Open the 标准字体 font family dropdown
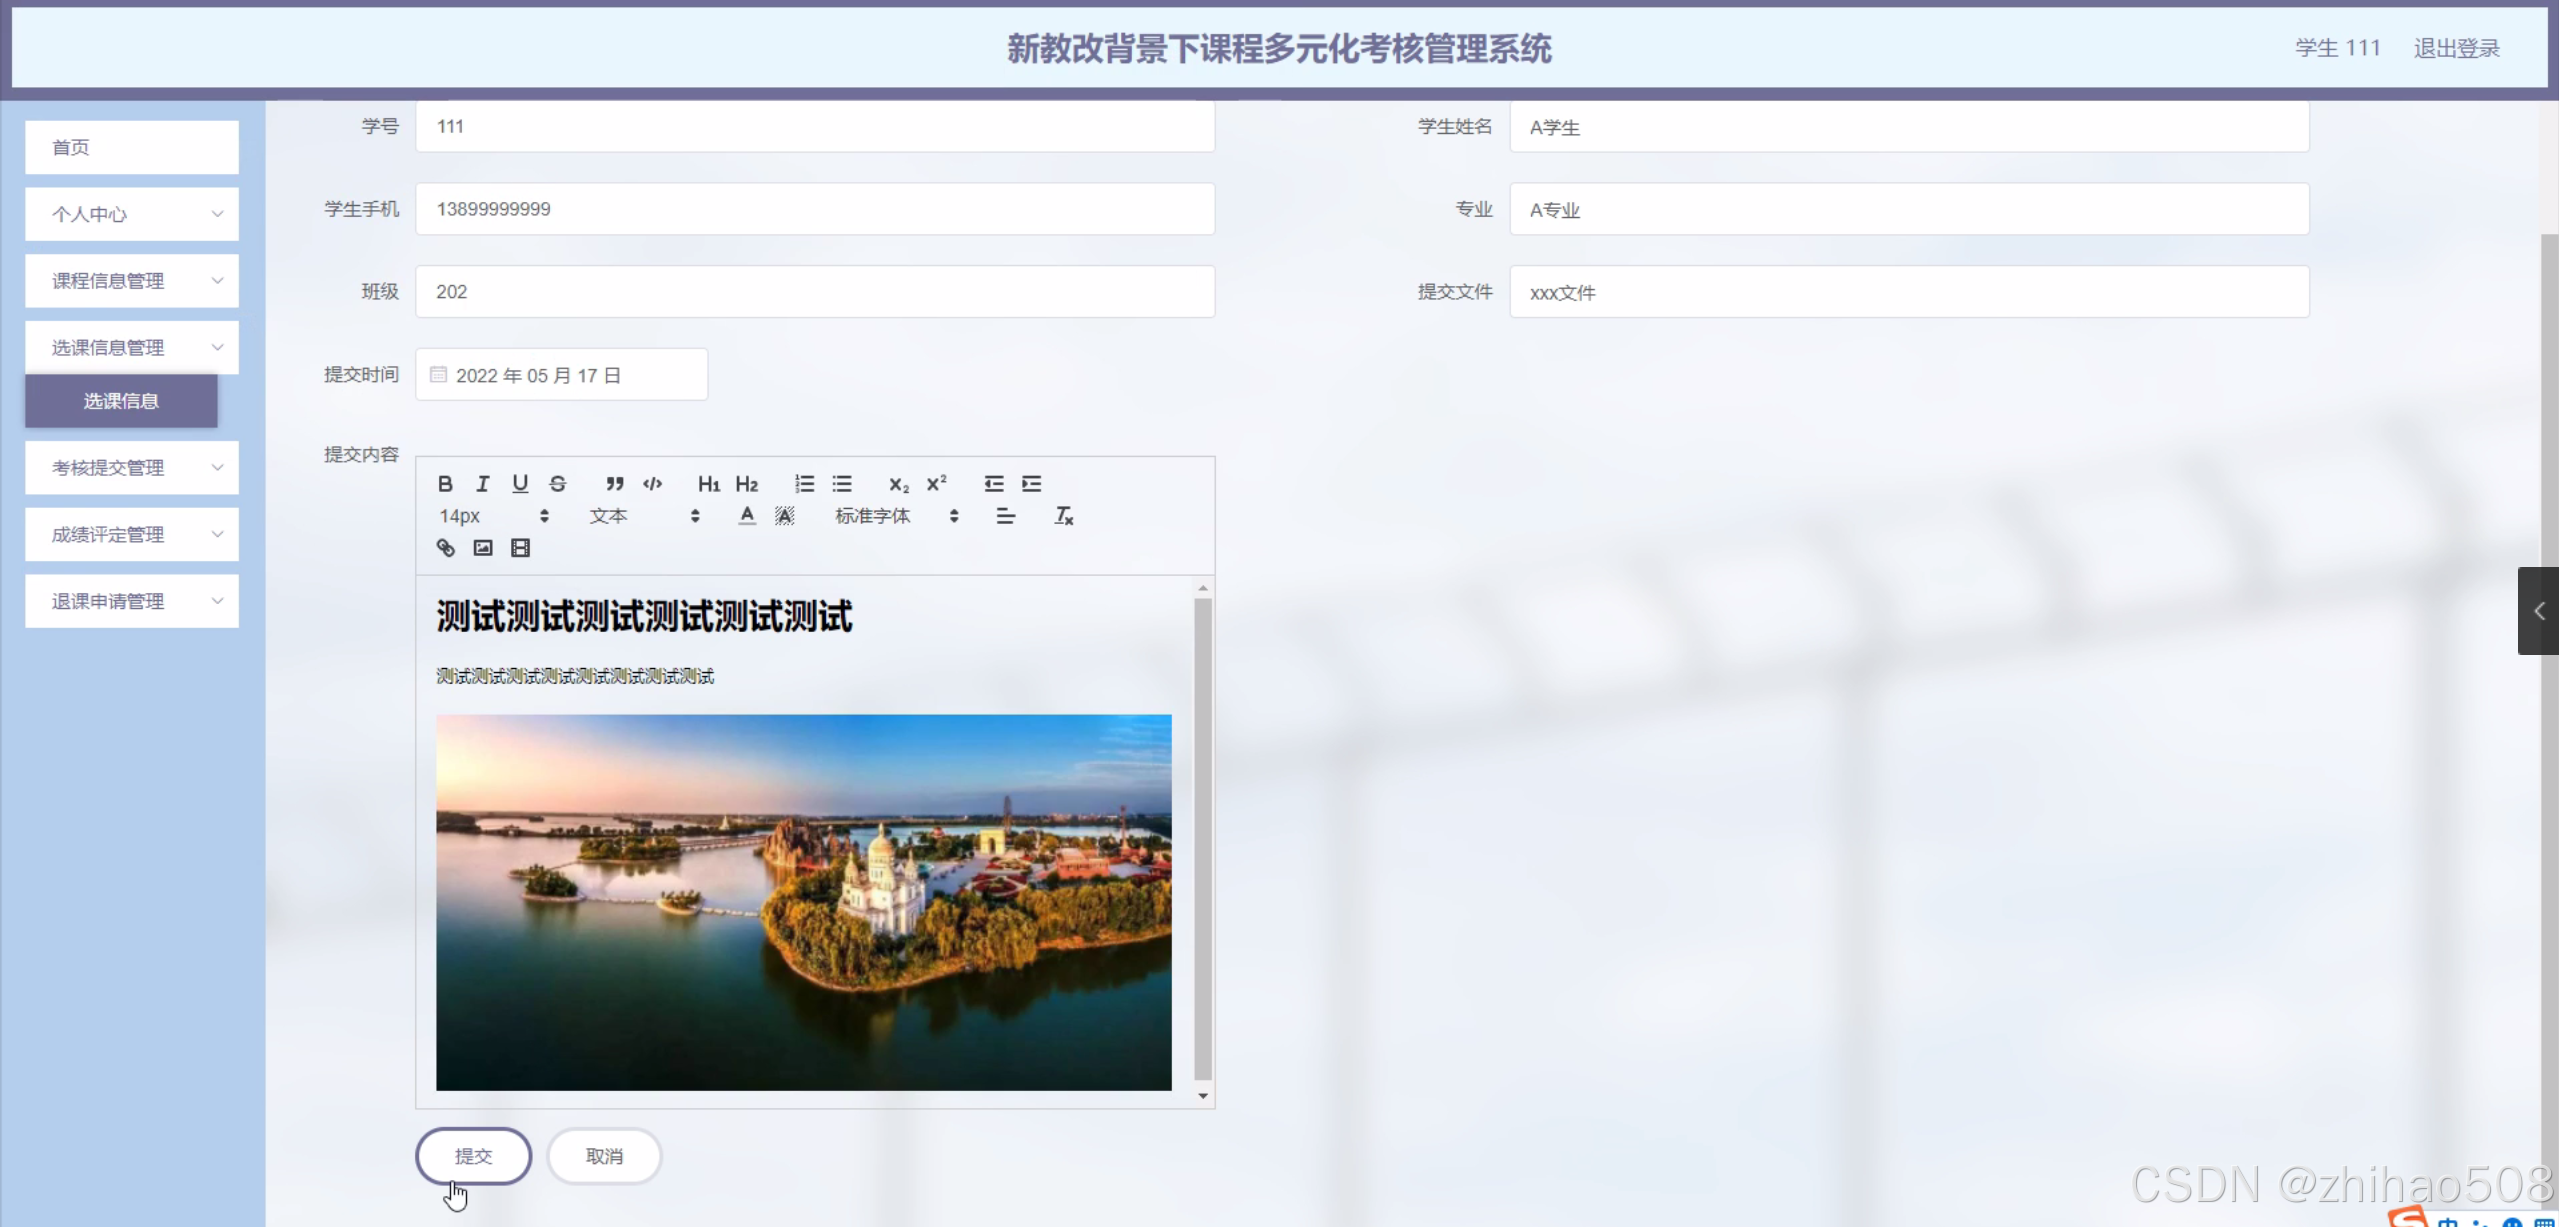 point(896,516)
